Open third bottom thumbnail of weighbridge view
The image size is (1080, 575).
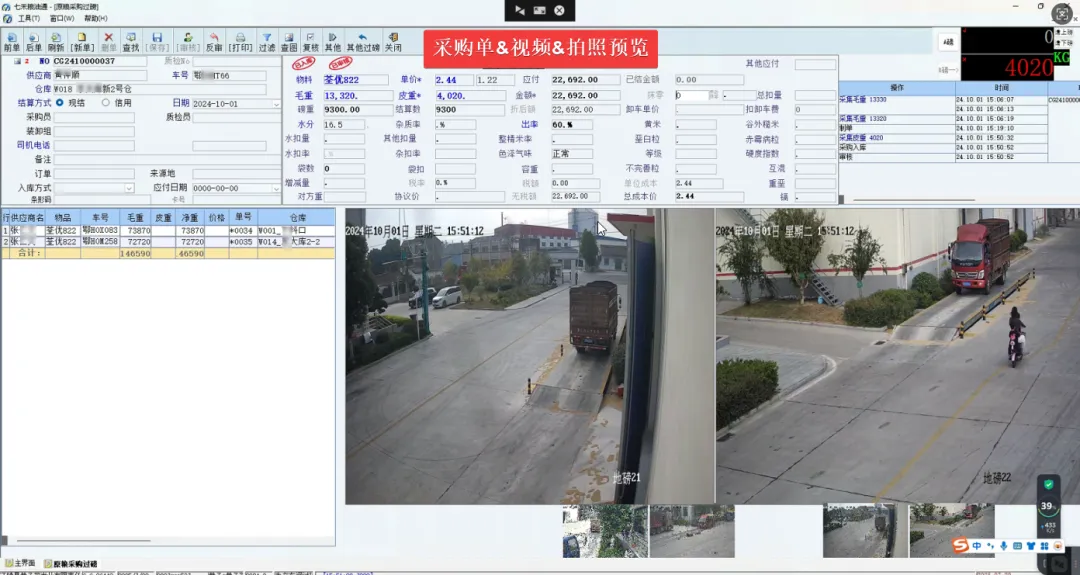(866, 531)
